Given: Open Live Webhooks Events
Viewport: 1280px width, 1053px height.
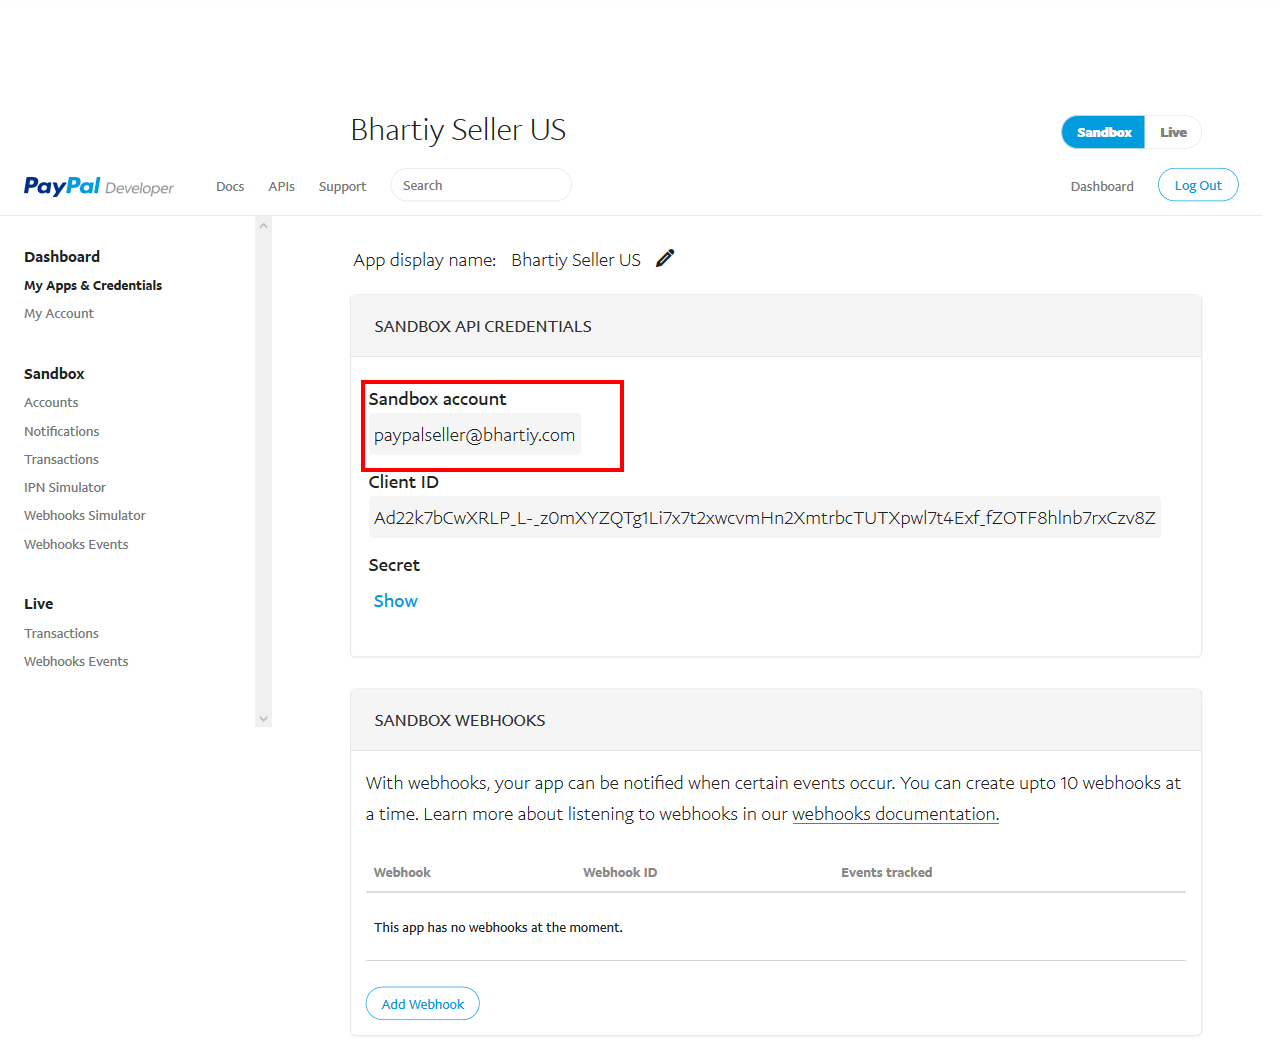Looking at the screenshot, I should [76, 661].
